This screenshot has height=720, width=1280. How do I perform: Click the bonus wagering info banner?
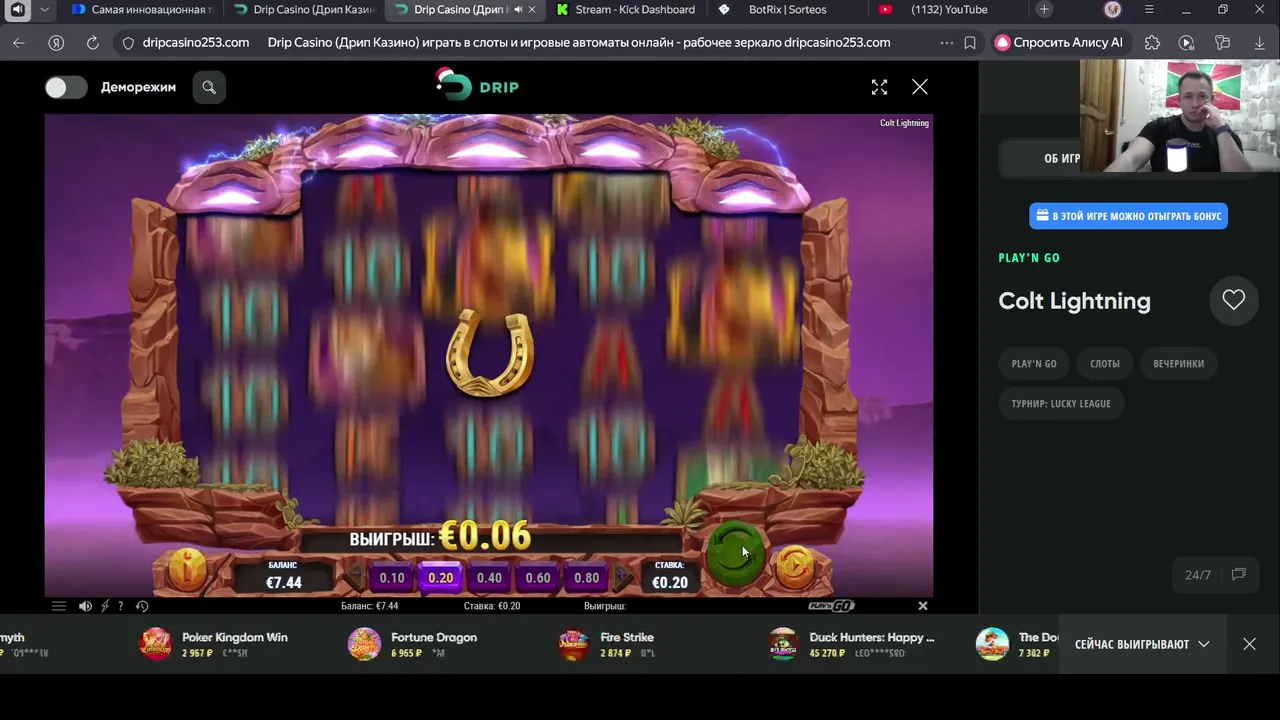coord(1128,216)
